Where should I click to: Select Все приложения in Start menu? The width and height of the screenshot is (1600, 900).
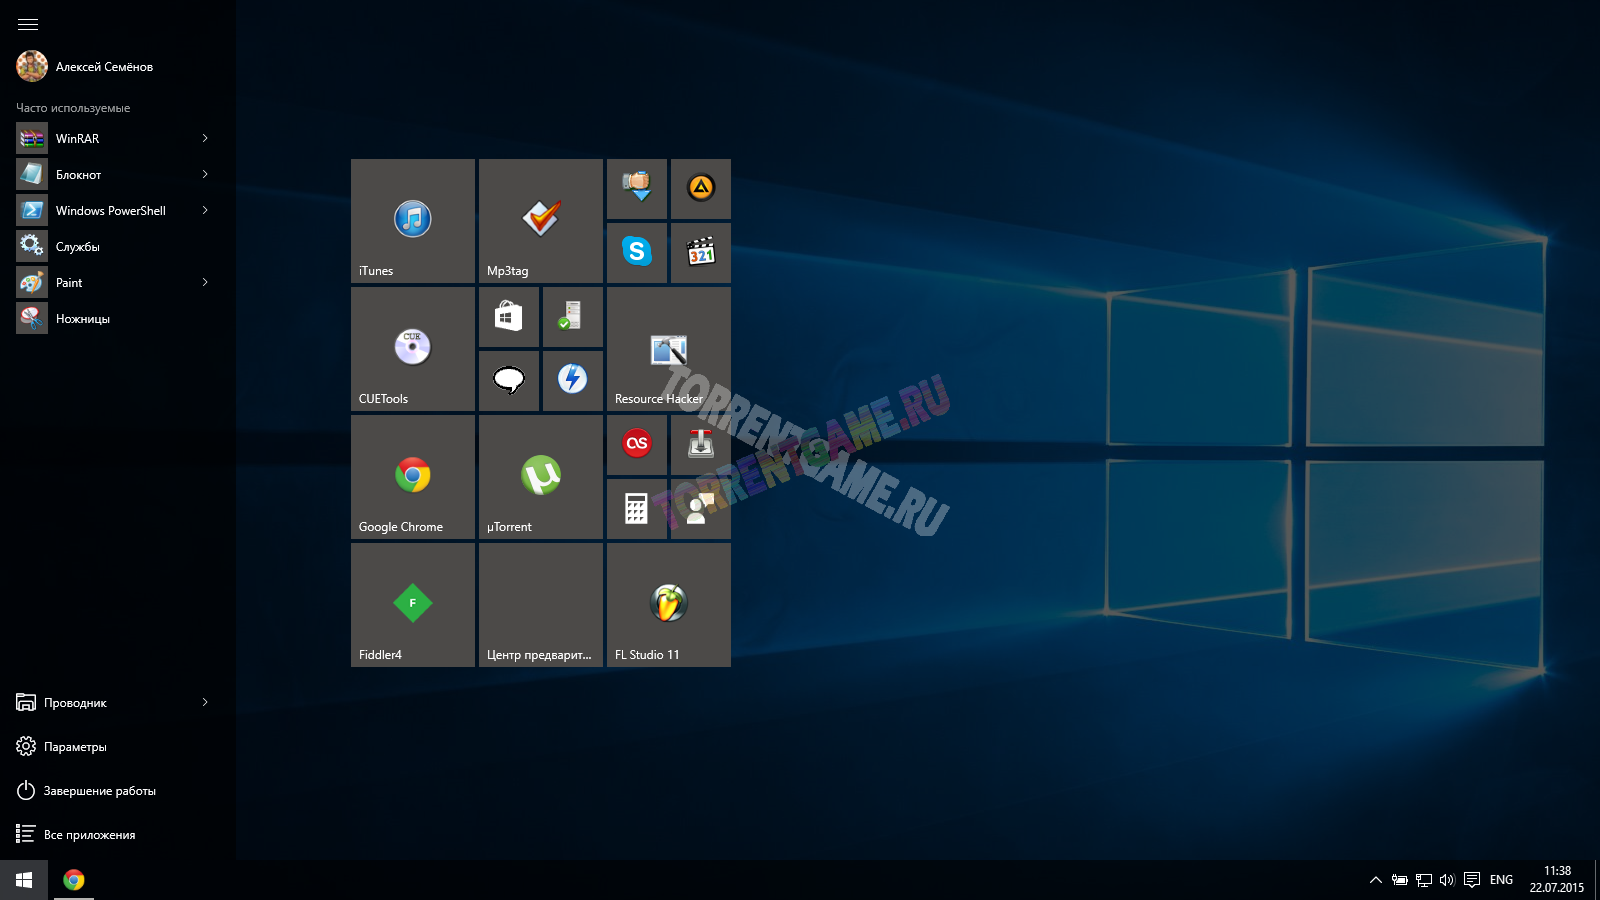tap(89, 835)
